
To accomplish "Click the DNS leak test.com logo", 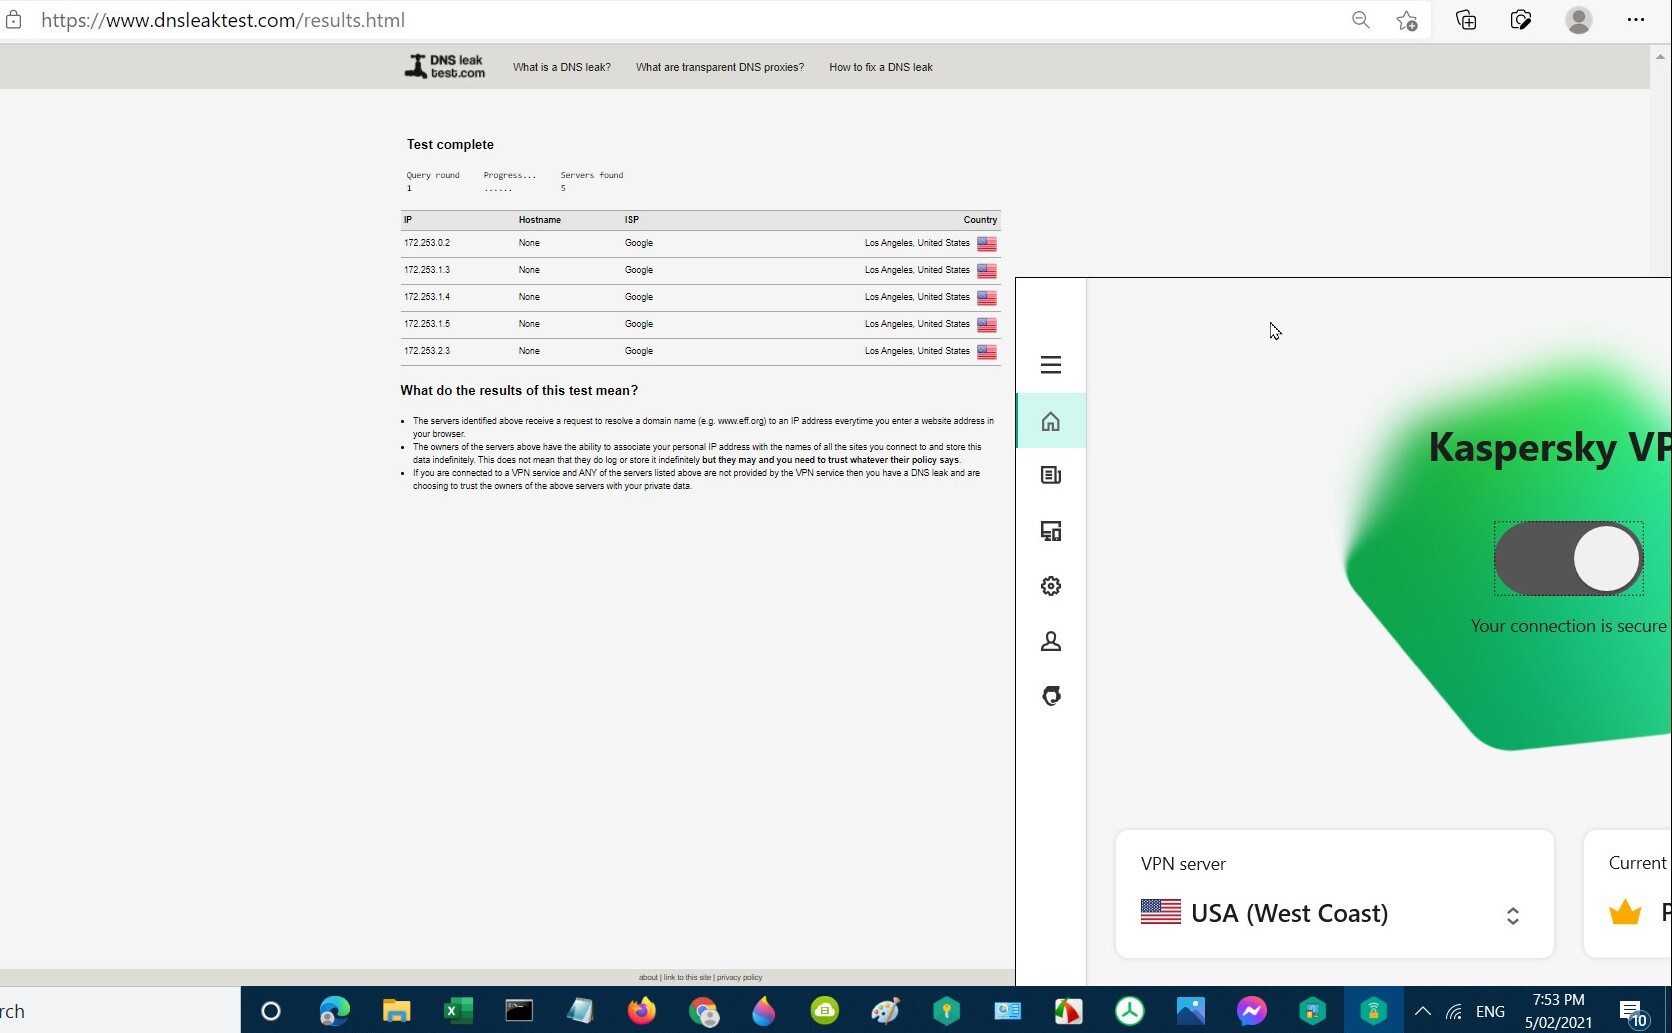I will pyautogui.click(x=445, y=67).
